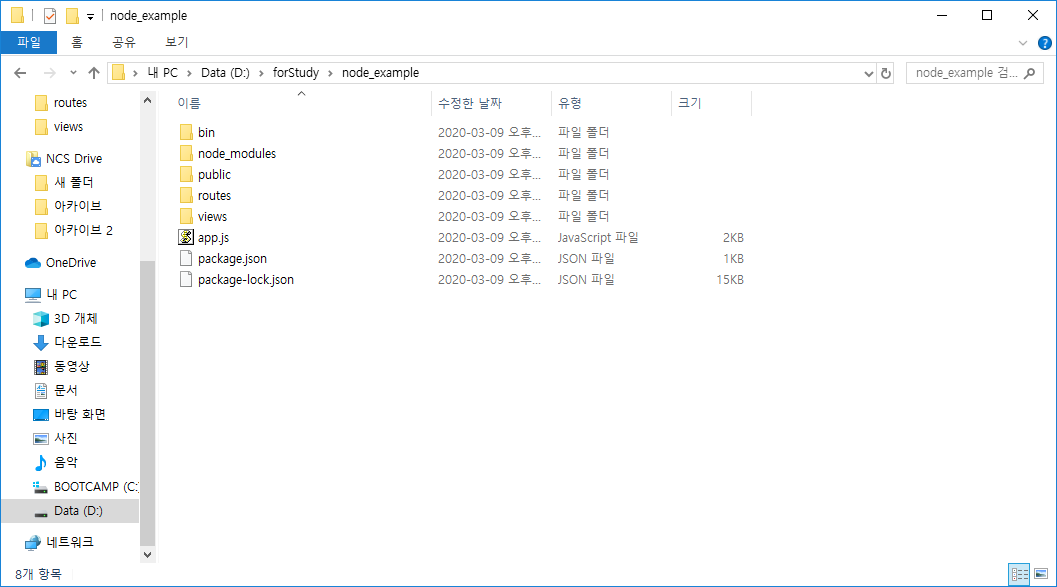Select the OneDrive cloud icon
The width and height of the screenshot is (1057, 587).
tap(32, 263)
